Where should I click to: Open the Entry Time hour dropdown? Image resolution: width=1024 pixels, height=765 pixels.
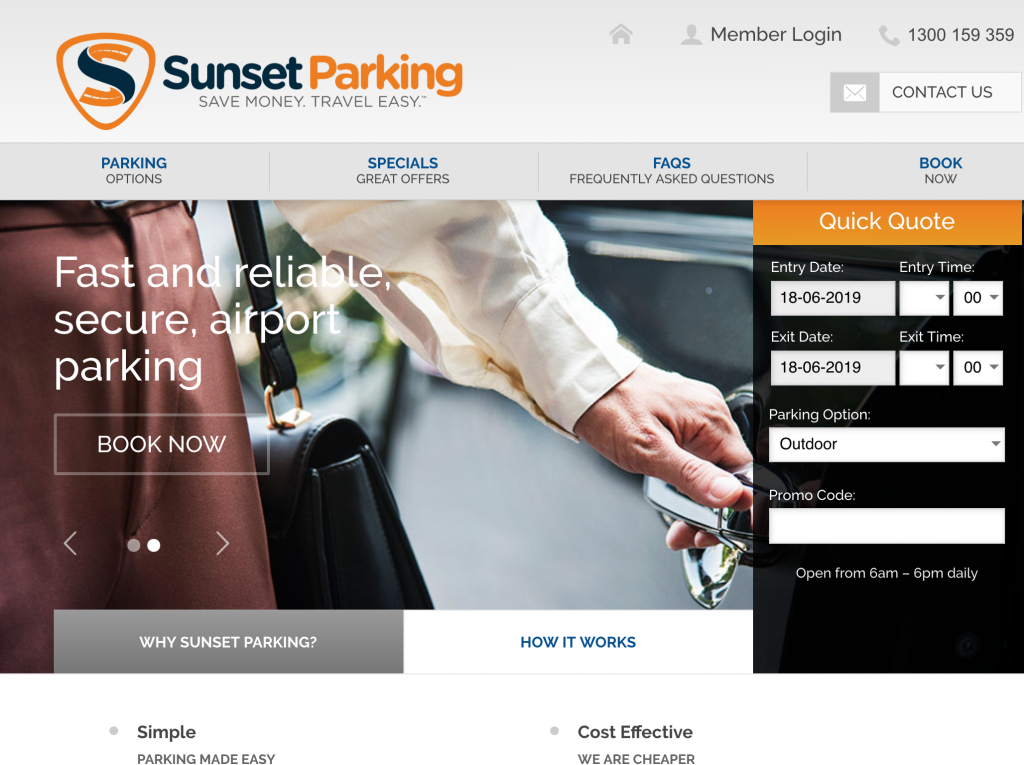pos(924,298)
